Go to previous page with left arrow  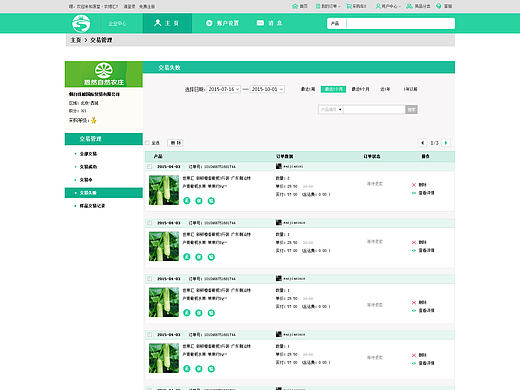(x=423, y=143)
